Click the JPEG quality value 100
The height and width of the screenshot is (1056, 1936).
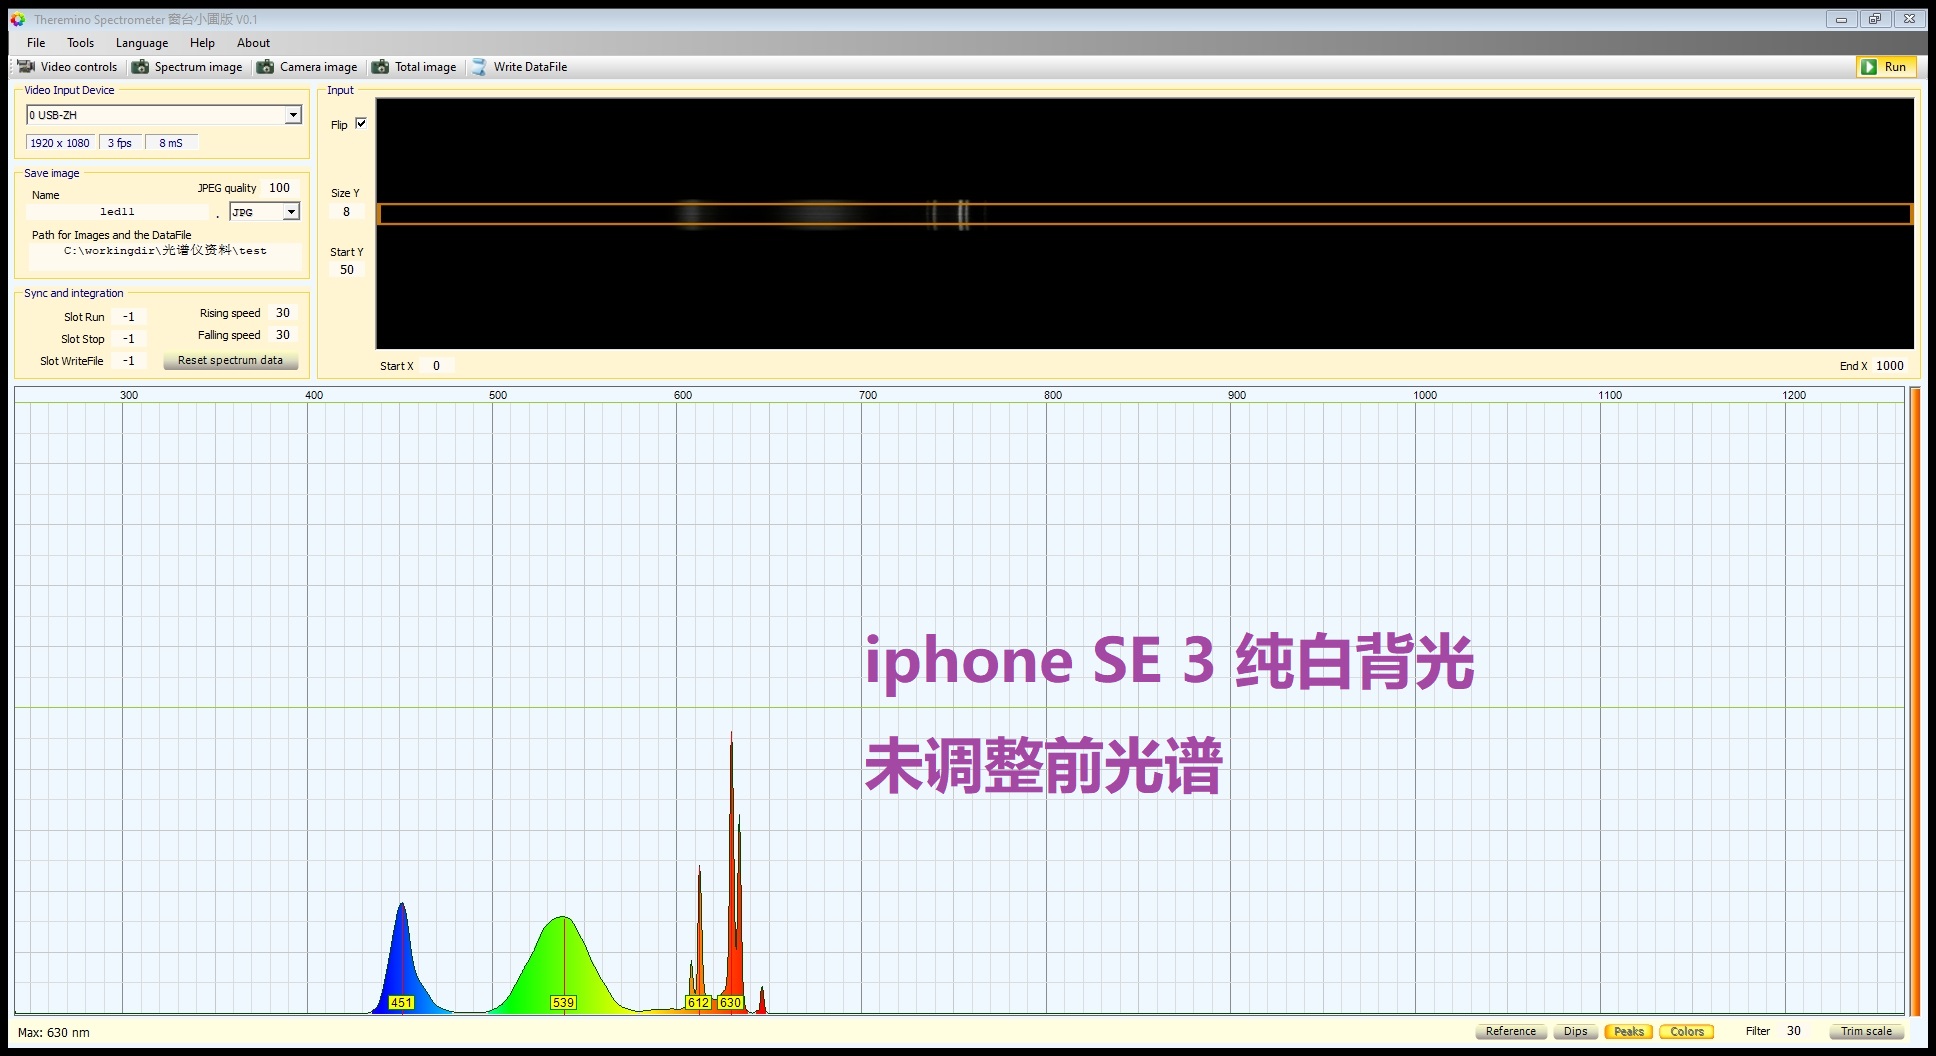(x=280, y=188)
